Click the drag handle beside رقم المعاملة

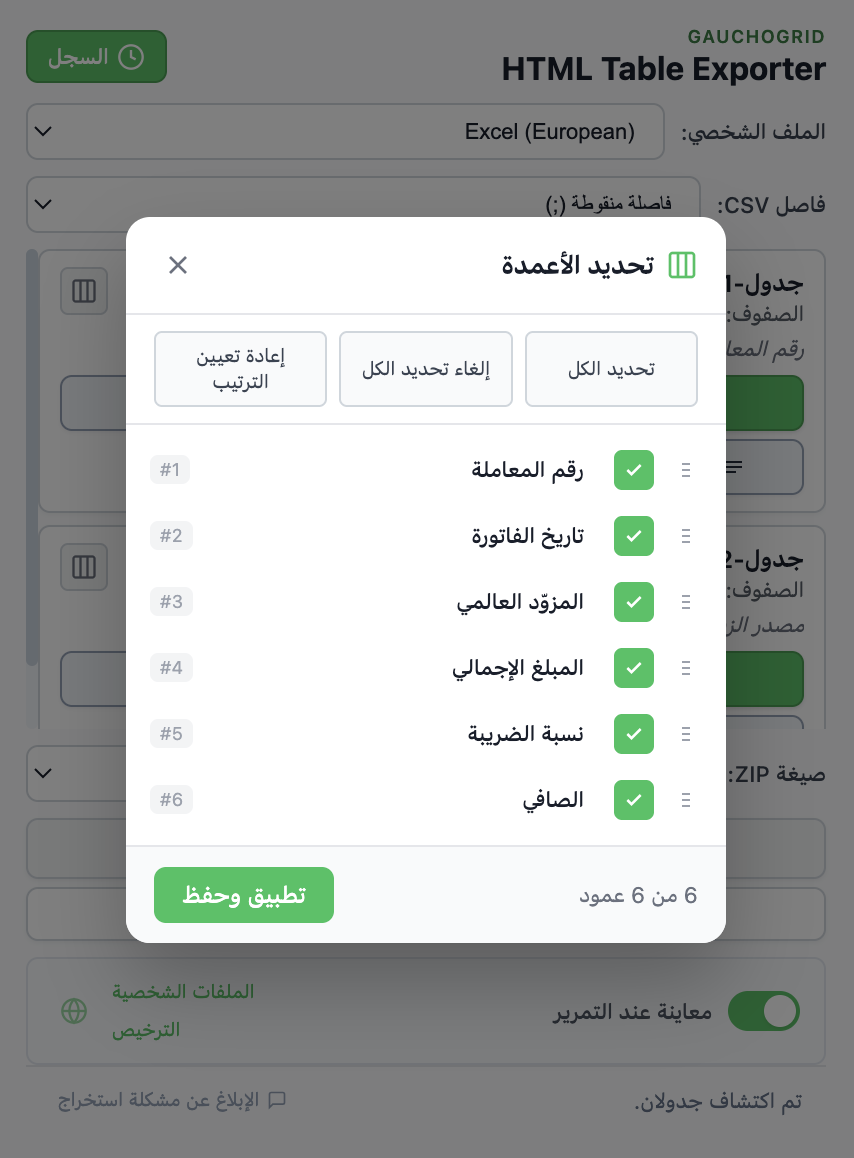tap(686, 469)
